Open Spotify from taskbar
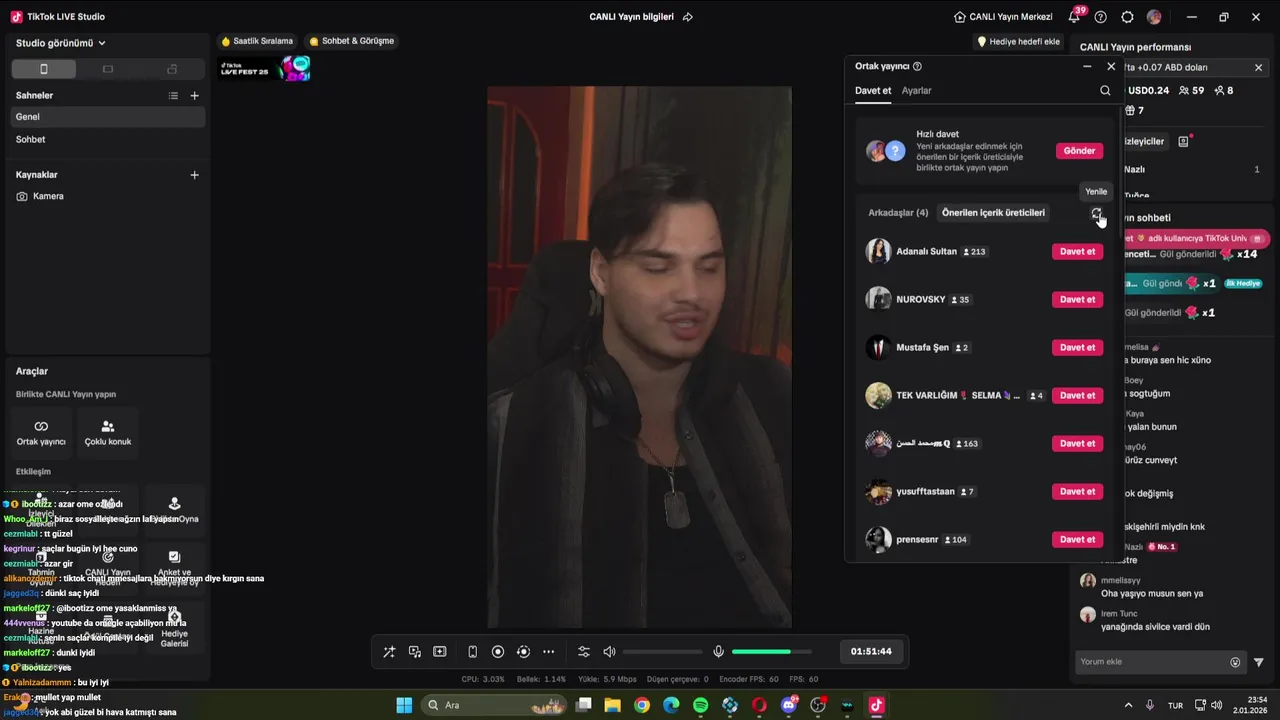The height and width of the screenshot is (720, 1280). (x=701, y=705)
